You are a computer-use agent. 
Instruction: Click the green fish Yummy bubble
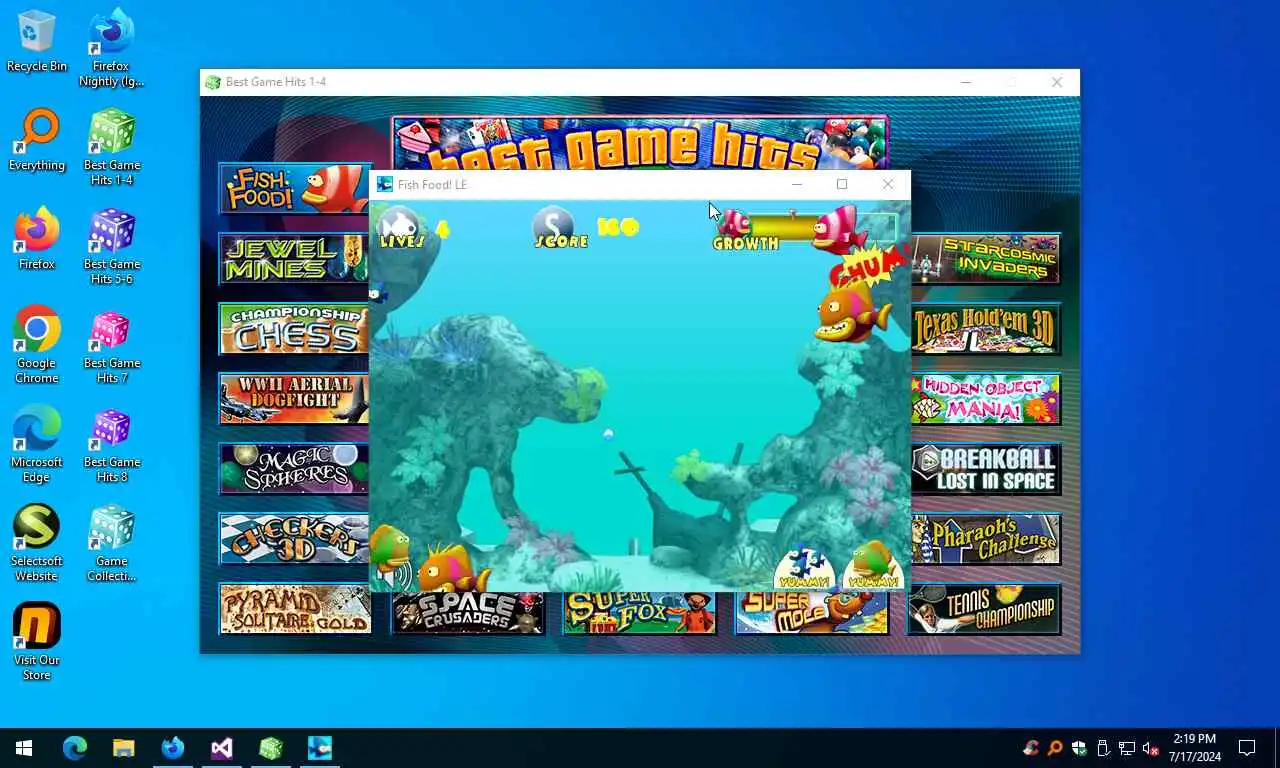pyautogui.click(x=872, y=567)
